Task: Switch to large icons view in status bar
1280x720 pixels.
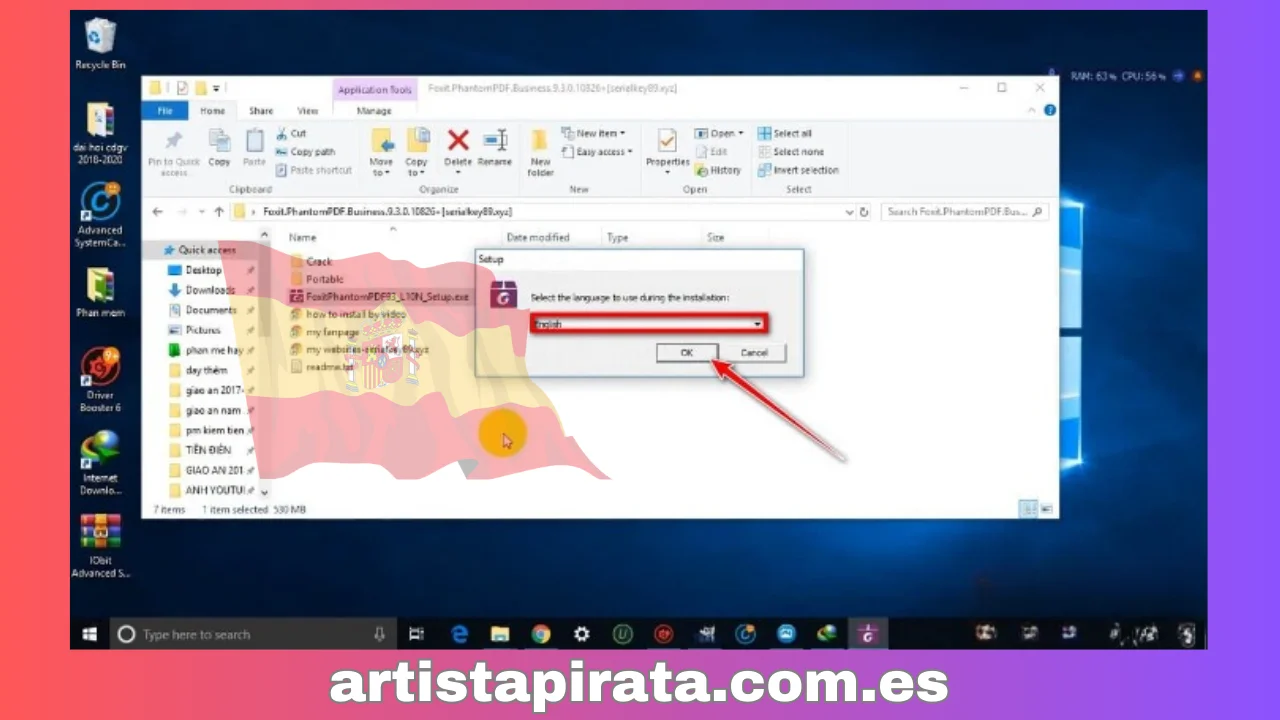Action: (1046, 509)
